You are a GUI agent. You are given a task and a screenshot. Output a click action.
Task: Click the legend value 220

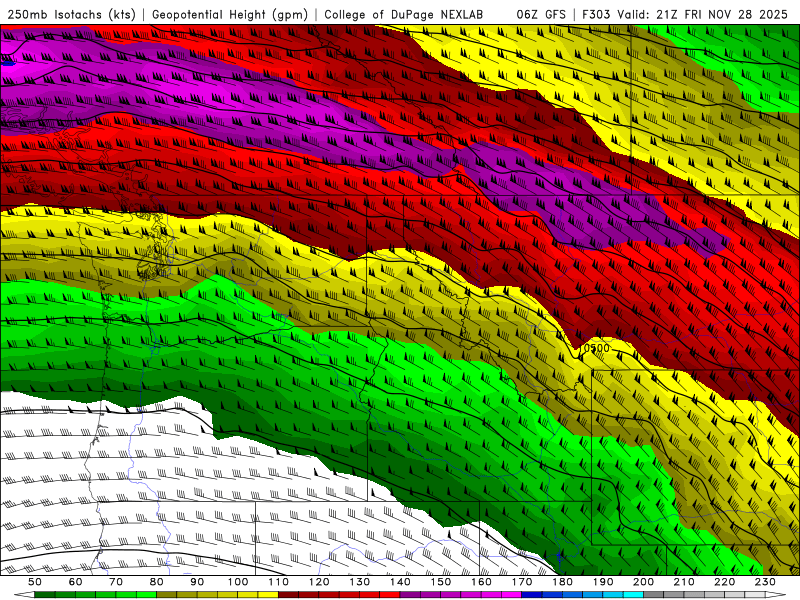pyautogui.click(x=725, y=582)
